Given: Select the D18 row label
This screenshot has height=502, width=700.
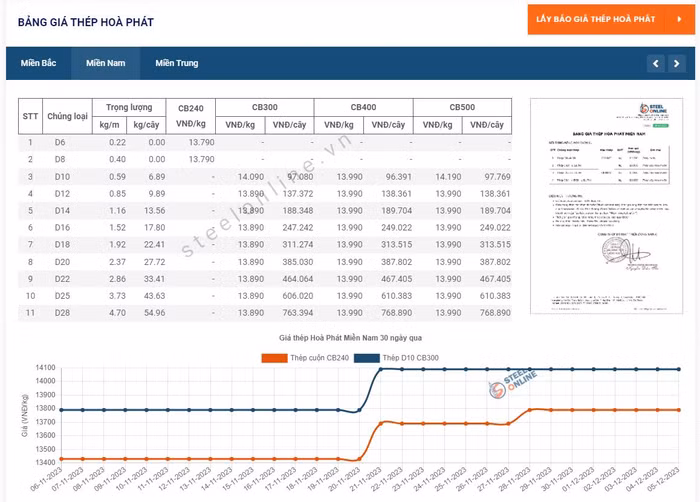Looking at the screenshot, I should 62,245.
